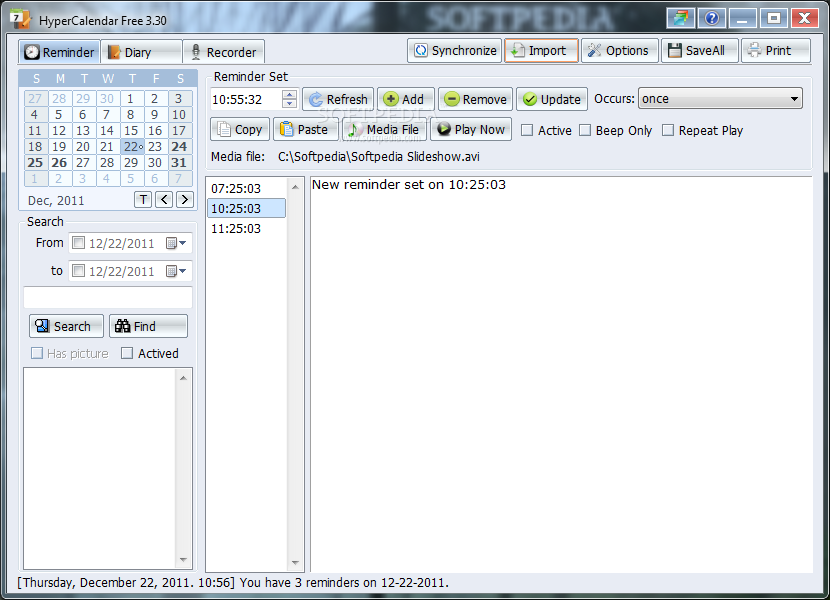Screen dimensions: 830x600
Task: Paste the reminder
Action: point(305,129)
